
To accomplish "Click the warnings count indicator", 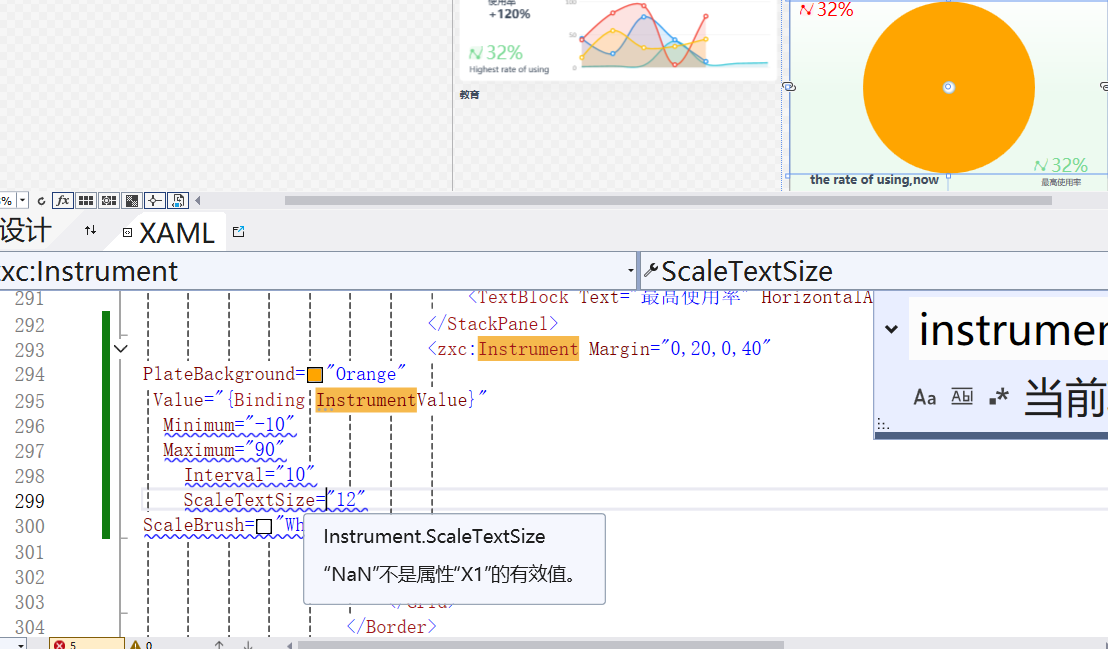I will coord(141,644).
